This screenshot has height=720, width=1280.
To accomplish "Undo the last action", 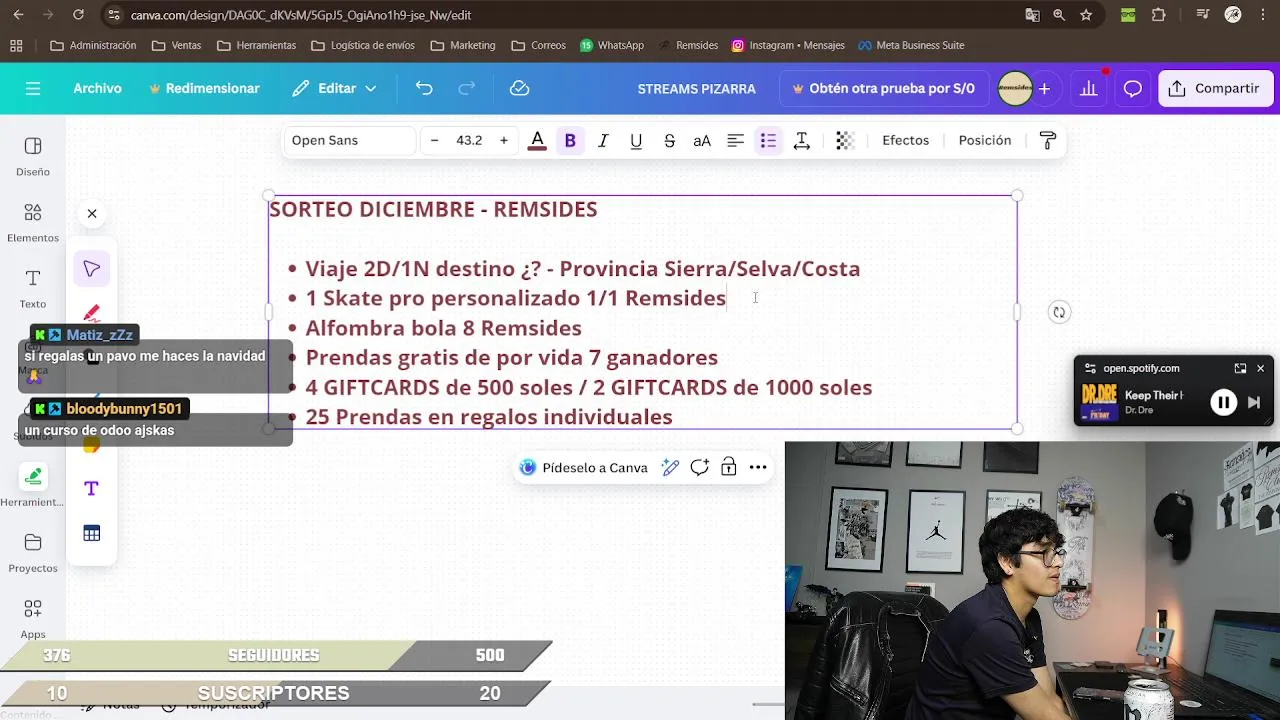I will coord(424,88).
